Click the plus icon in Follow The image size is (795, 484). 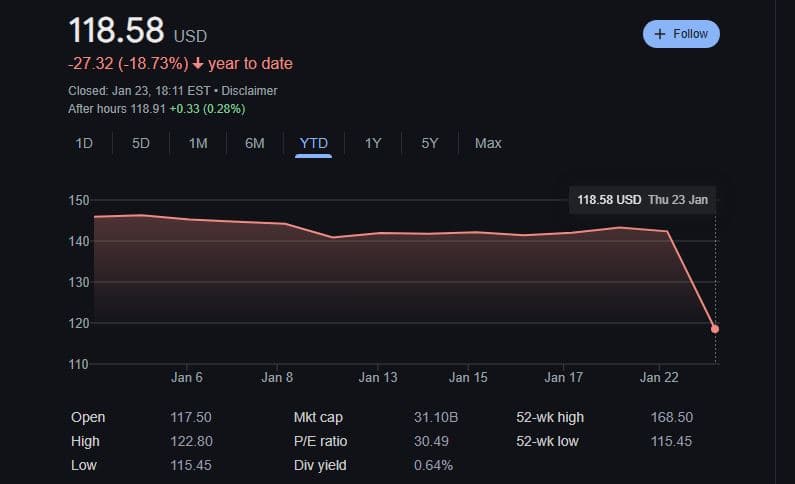click(659, 34)
